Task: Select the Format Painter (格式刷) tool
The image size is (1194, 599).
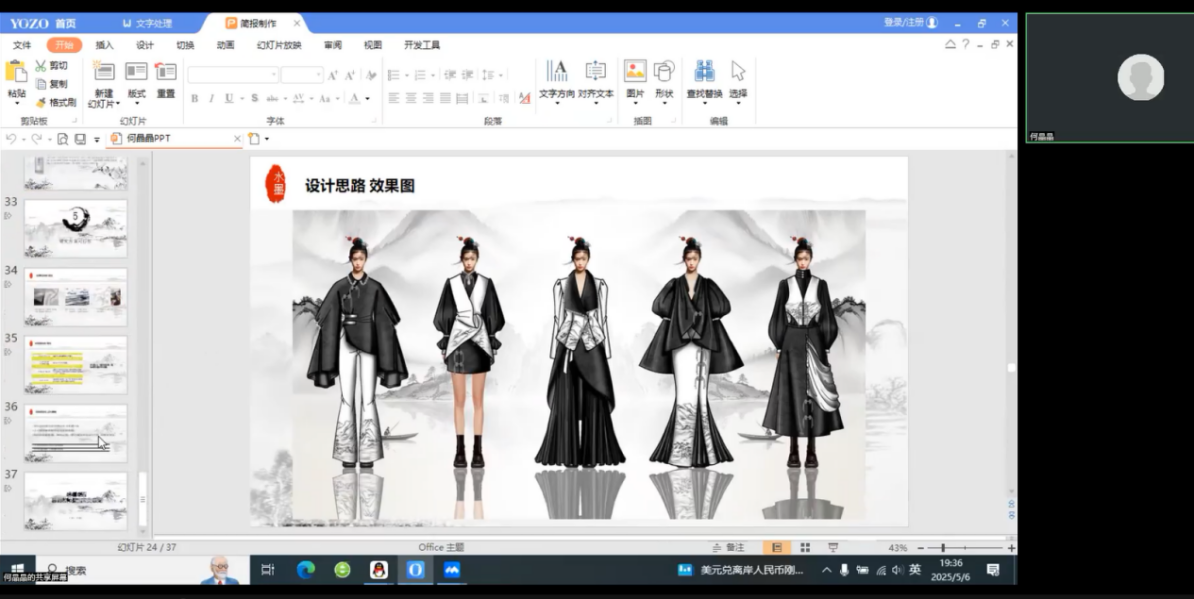Action: click(42, 102)
